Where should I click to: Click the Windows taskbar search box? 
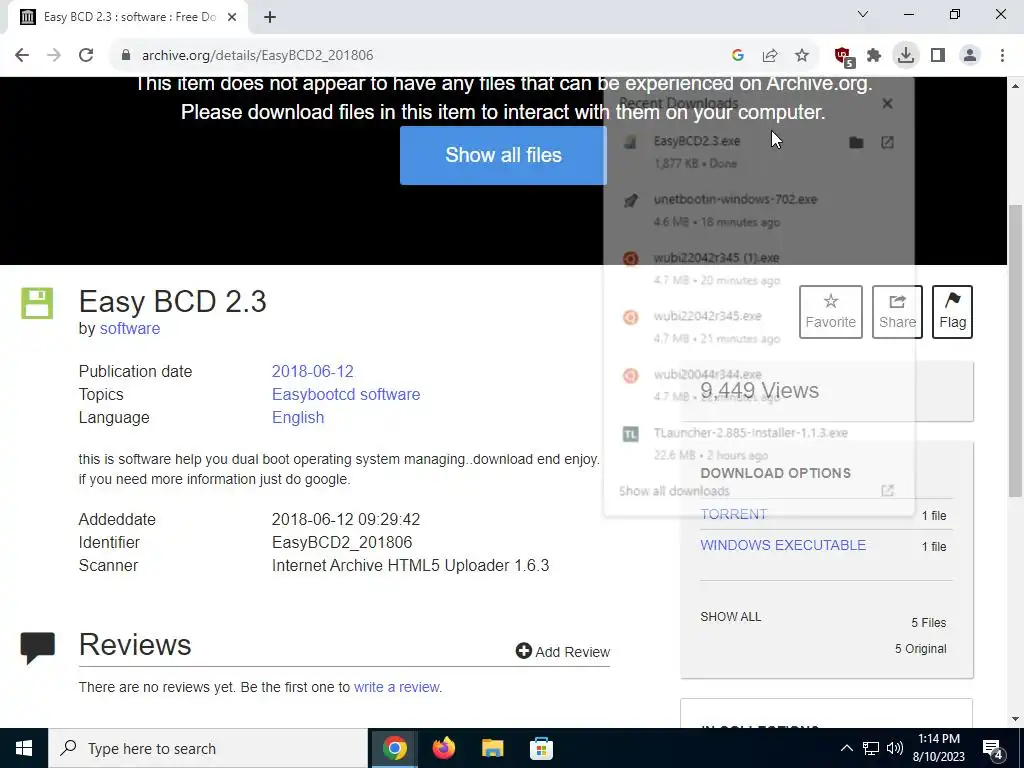coord(208,748)
